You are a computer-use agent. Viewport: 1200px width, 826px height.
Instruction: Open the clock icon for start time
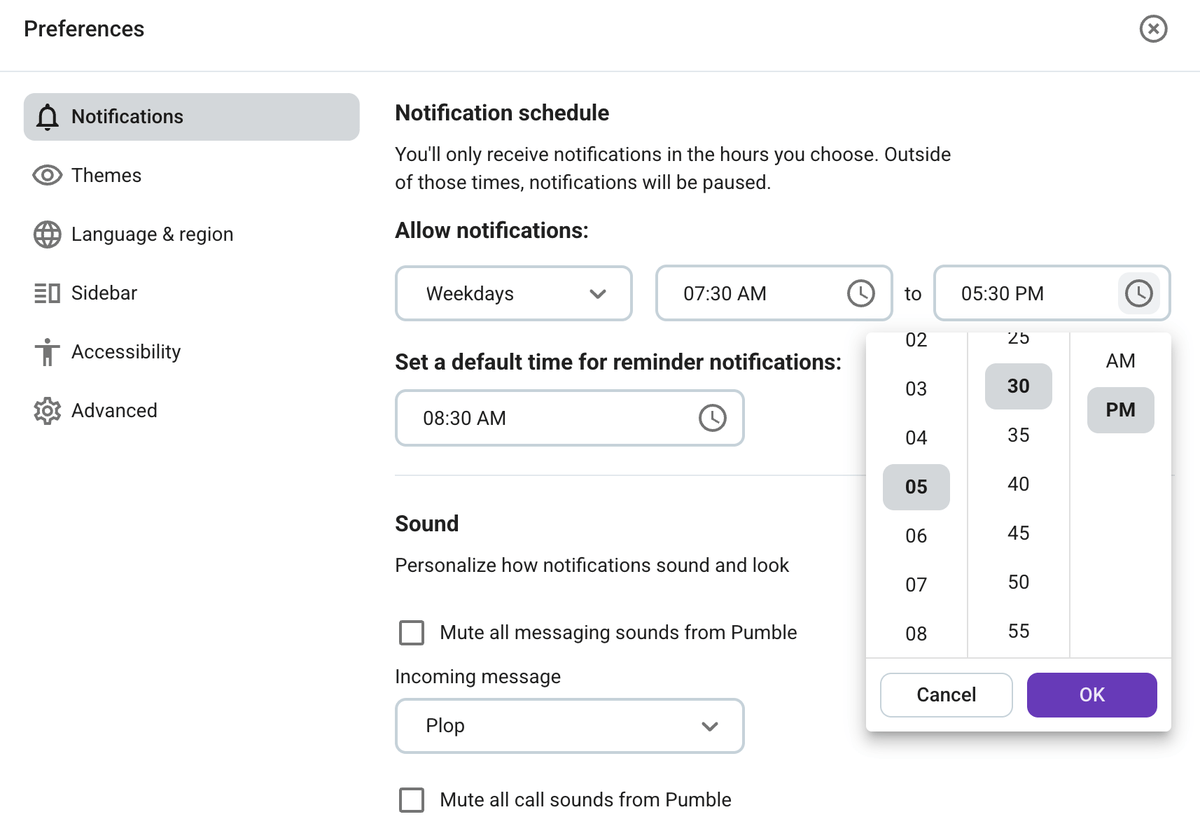(860, 293)
